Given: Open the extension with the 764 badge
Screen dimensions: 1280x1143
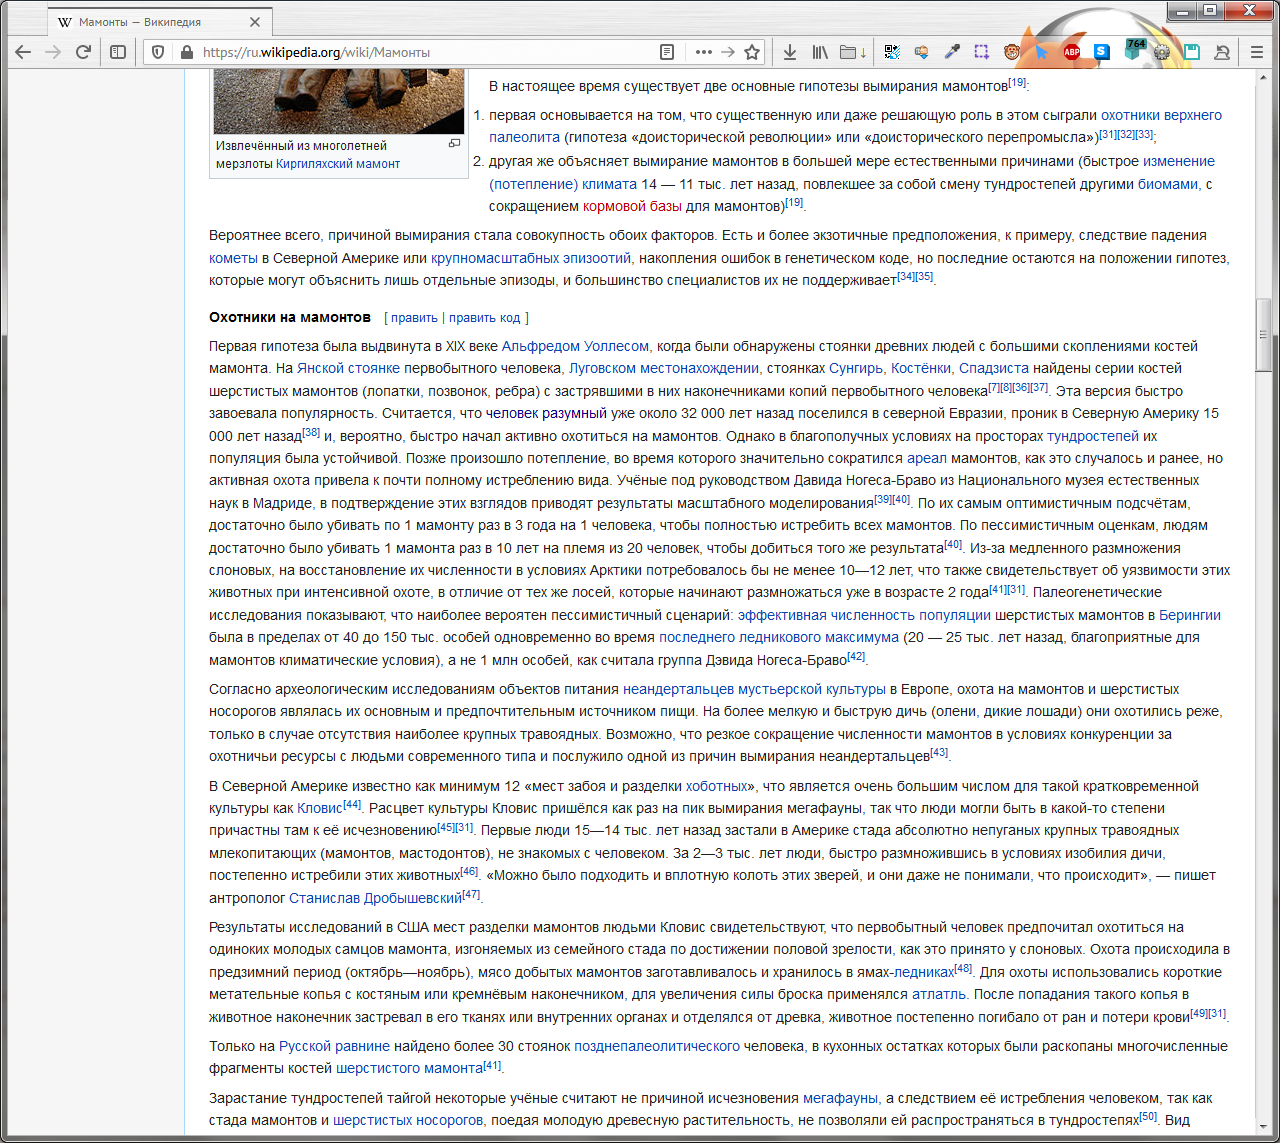Looking at the screenshot, I should pos(1134,50).
